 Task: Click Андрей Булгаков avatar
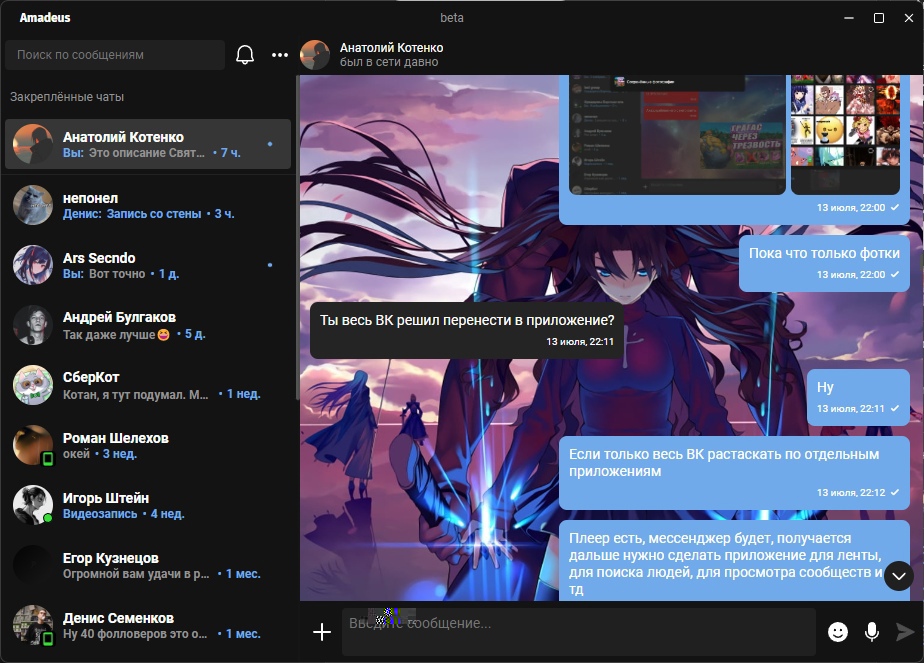tap(33, 325)
